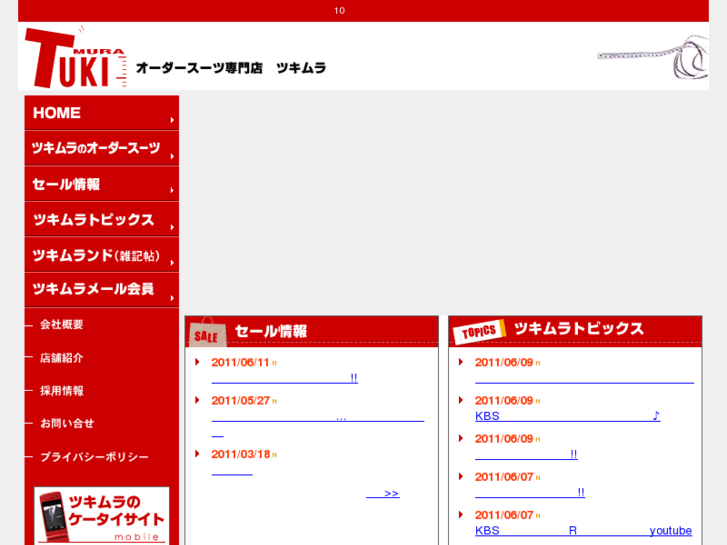Click the ツキムラトピックス panel heading
Viewport: 727px width, 545px height.
point(579,328)
